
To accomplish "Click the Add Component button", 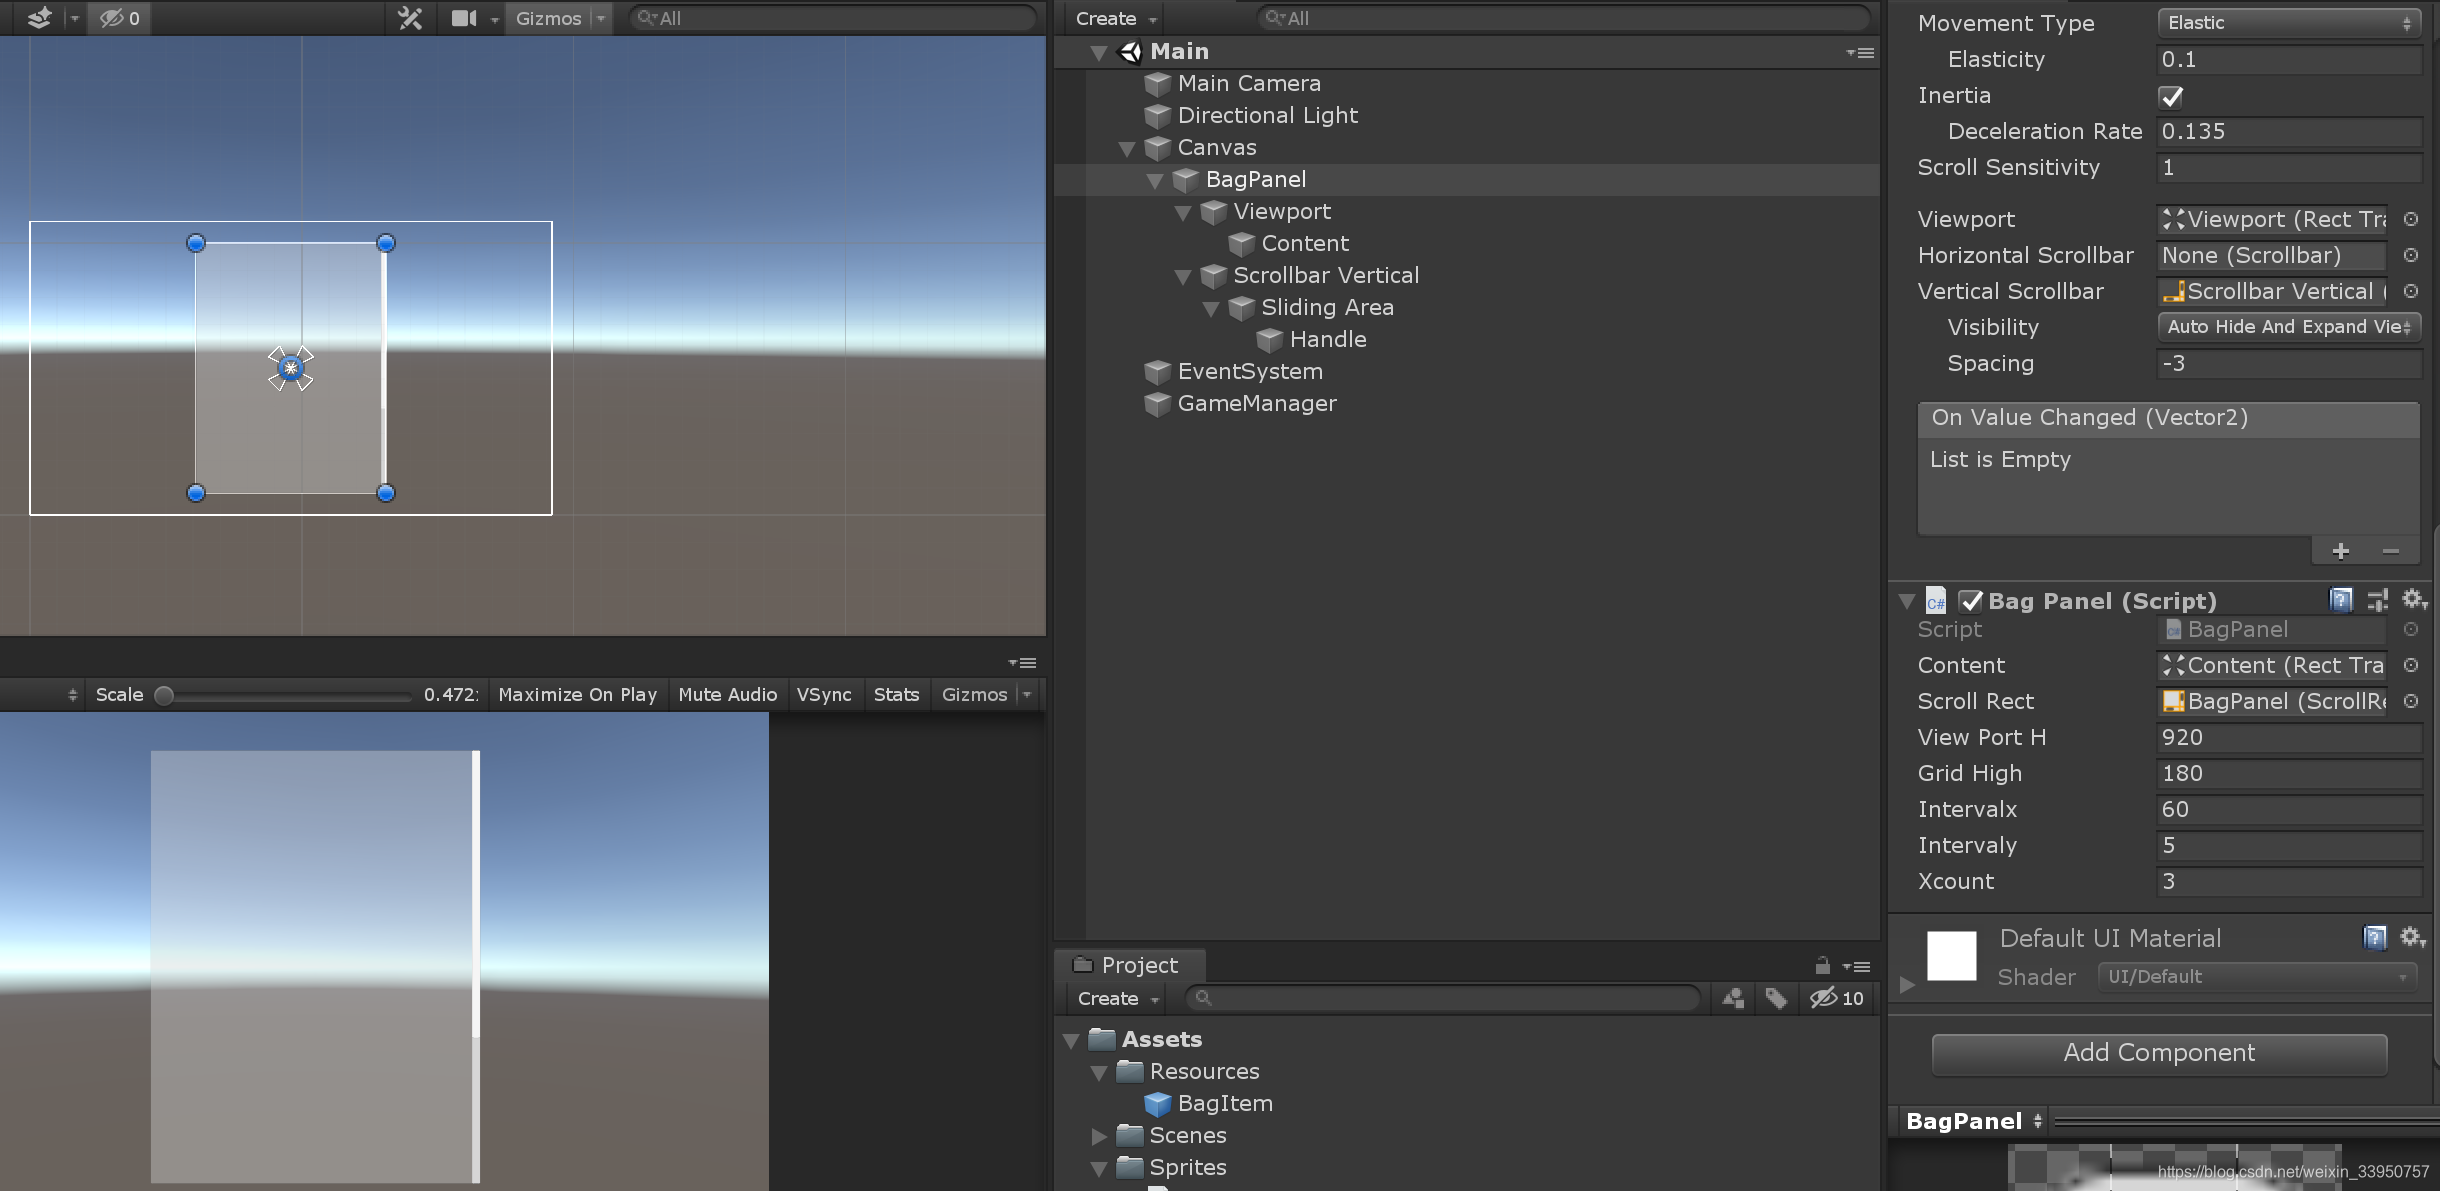I will 2159,1053.
